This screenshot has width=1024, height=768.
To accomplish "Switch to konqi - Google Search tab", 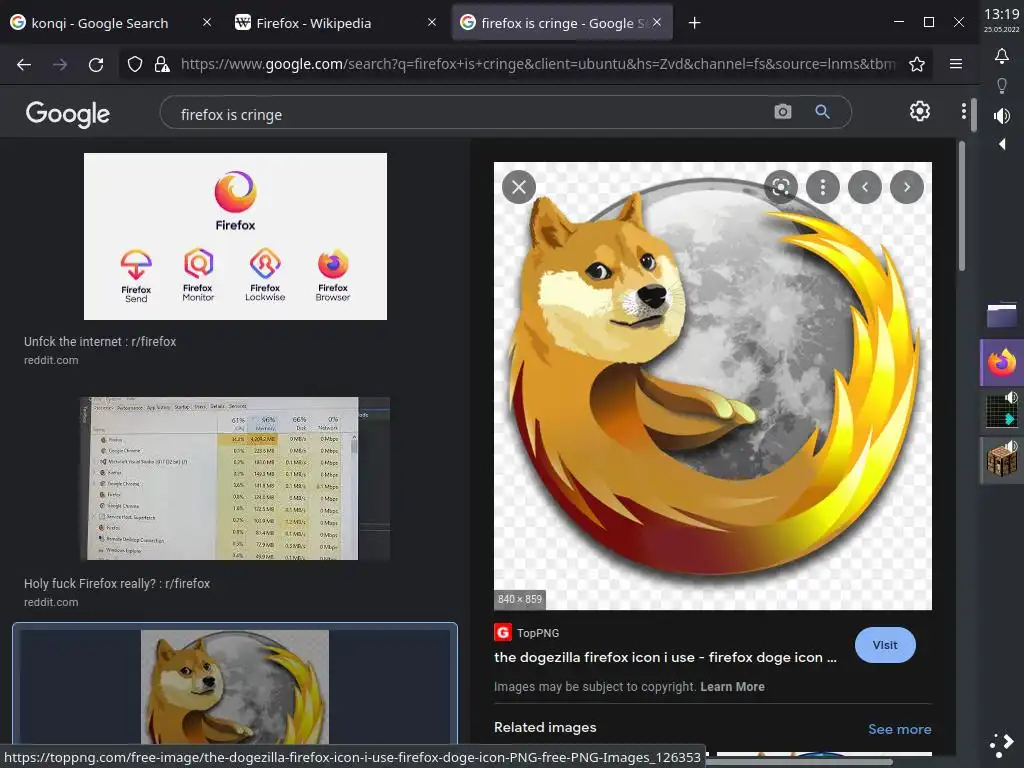I will (x=99, y=23).
